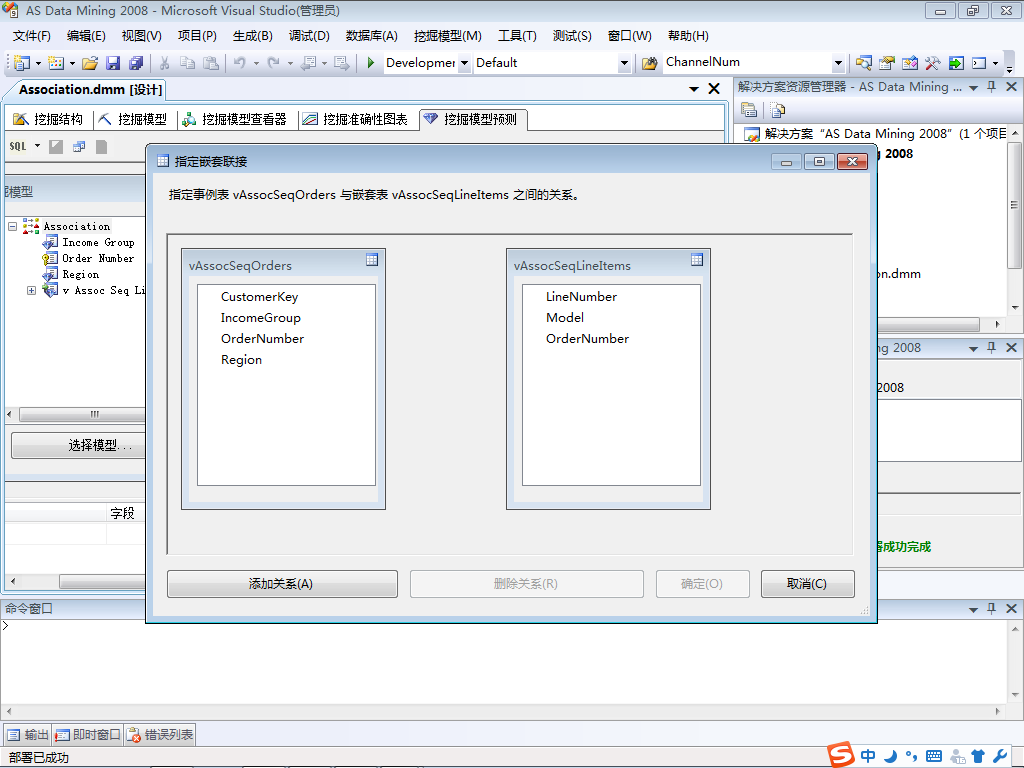Click the Object Browser toolbar icon
This screenshot has height=768, width=1024.
[x=910, y=63]
